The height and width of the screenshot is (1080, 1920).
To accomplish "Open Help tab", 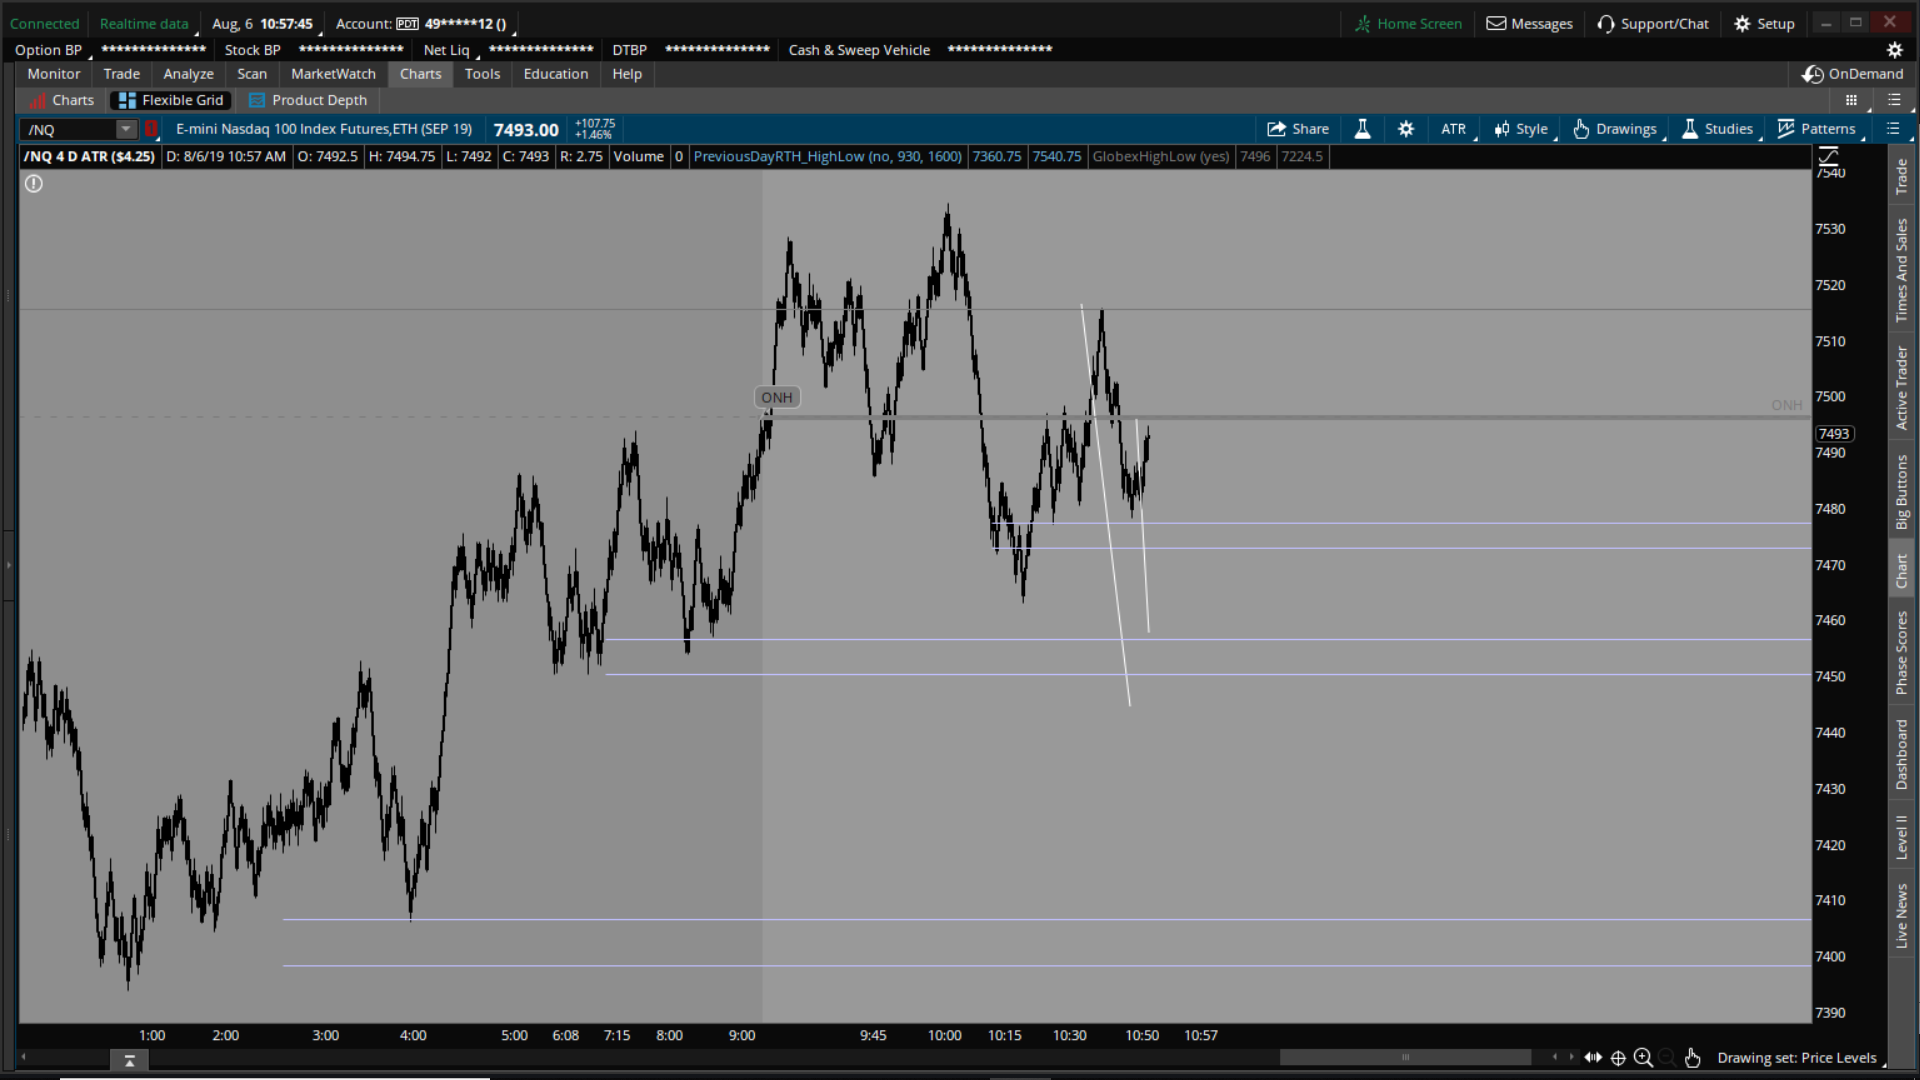I will tap(627, 74).
